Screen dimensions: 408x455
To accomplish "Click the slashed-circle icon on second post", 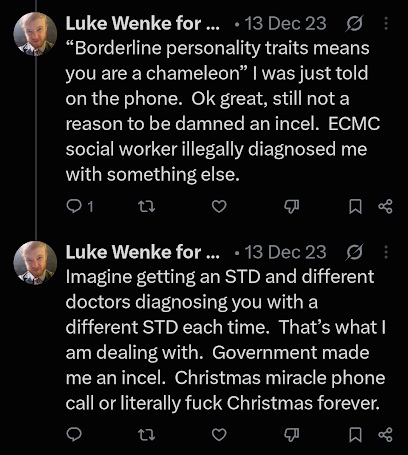I will pos(354,253).
